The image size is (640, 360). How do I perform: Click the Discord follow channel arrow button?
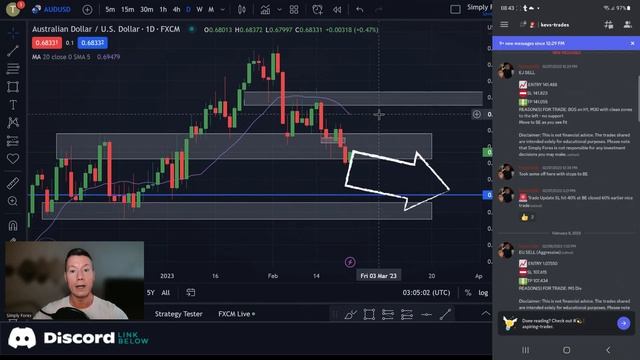pyautogui.click(x=623, y=324)
